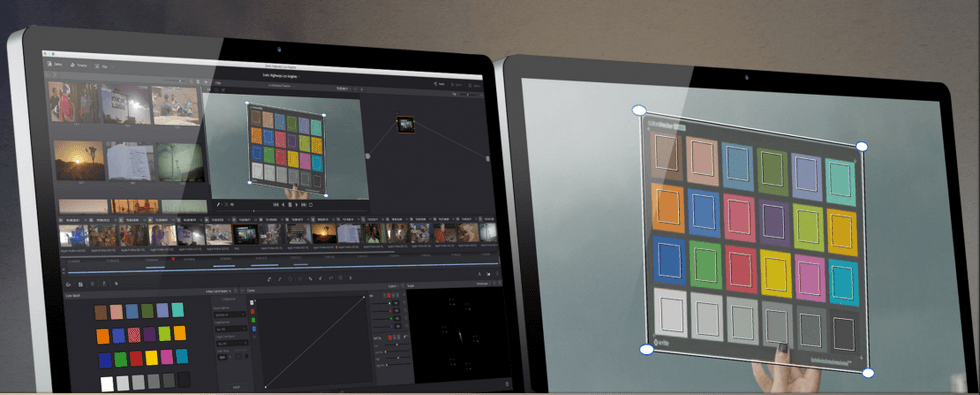Toggle the viewer audio speaker icon
Screen dimensions: 980x395
click(x=232, y=204)
